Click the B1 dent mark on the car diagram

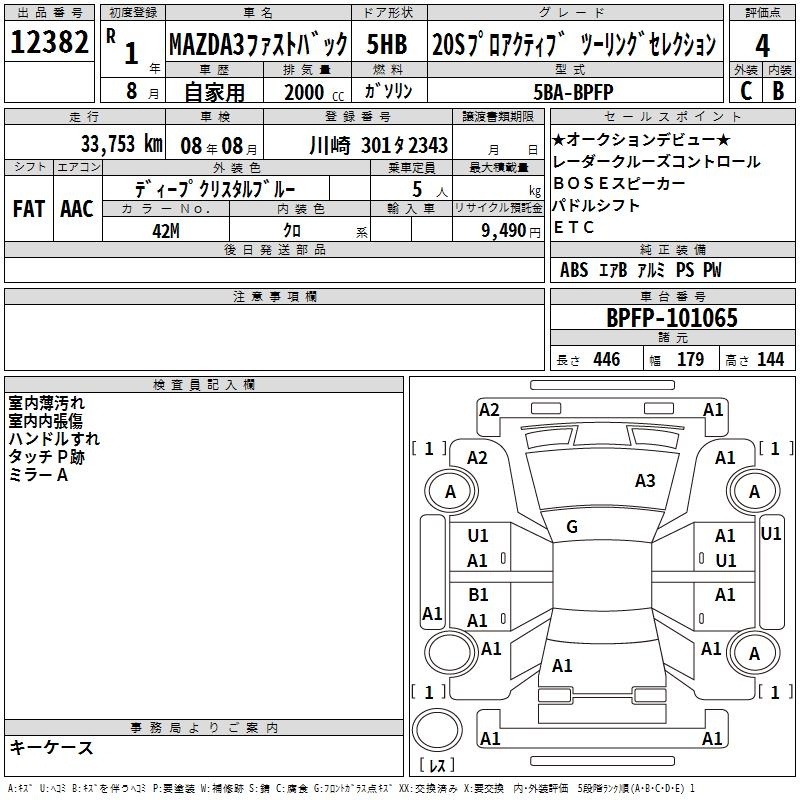478,594
